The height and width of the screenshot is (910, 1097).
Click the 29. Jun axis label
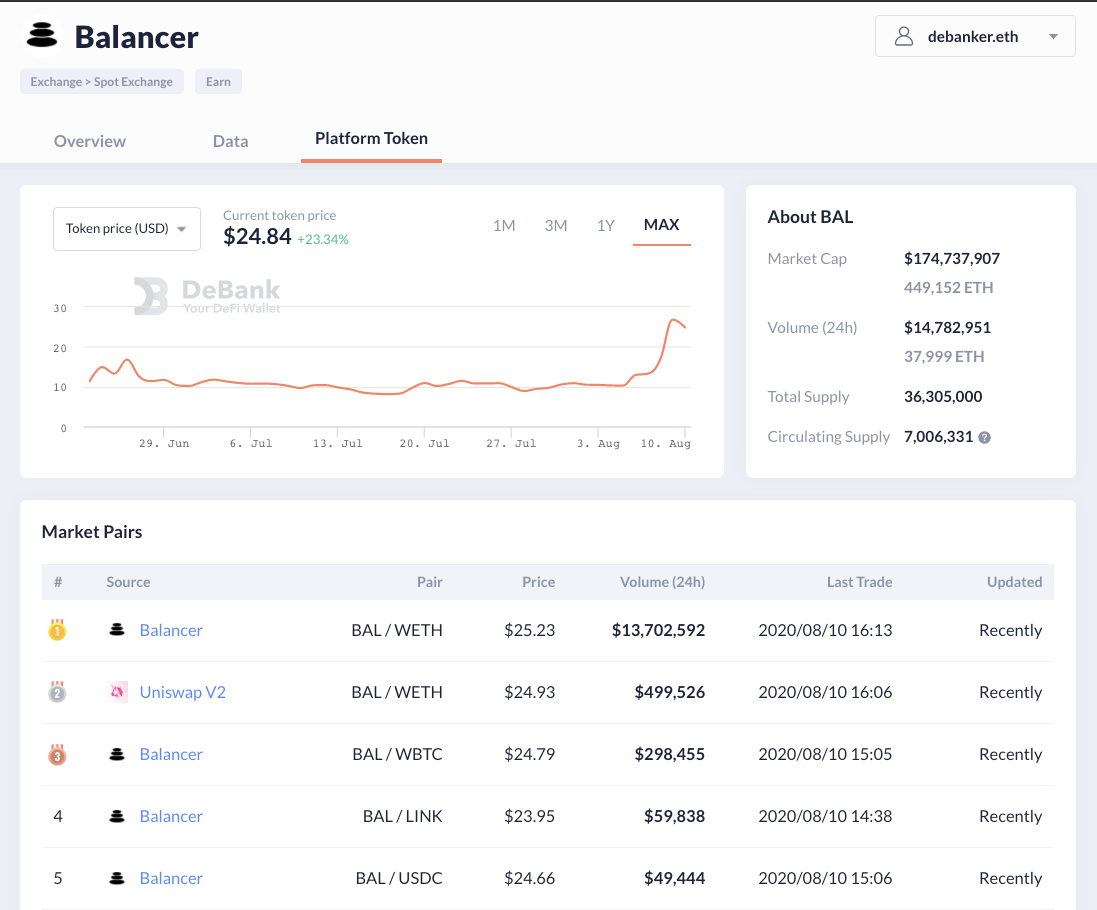click(x=164, y=443)
